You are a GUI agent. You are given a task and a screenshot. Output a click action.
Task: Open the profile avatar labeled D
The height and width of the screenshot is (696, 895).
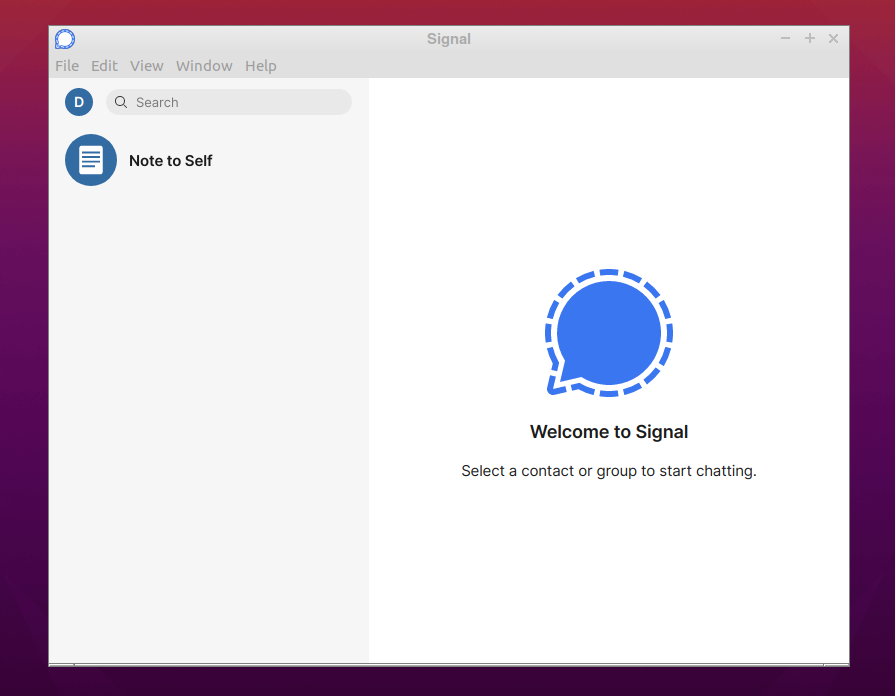point(79,102)
